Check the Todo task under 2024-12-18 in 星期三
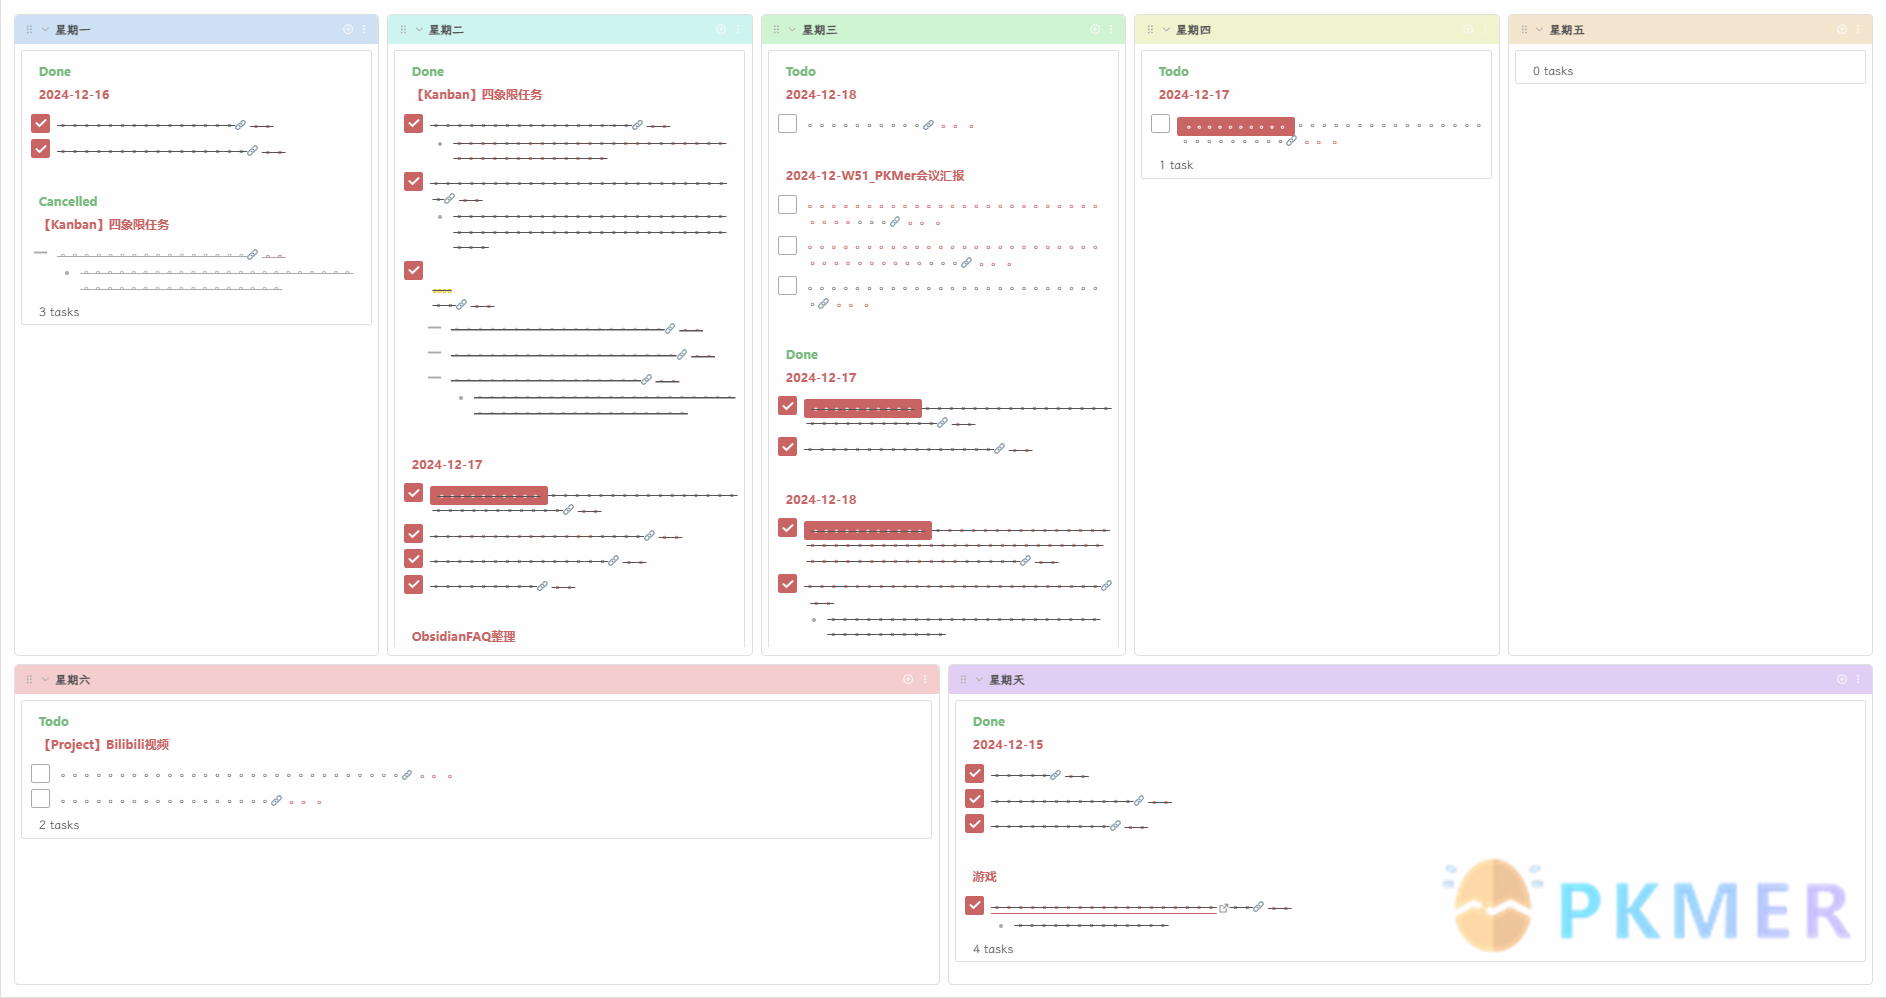Image resolution: width=1886 pixels, height=998 pixels. pyautogui.click(x=787, y=123)
